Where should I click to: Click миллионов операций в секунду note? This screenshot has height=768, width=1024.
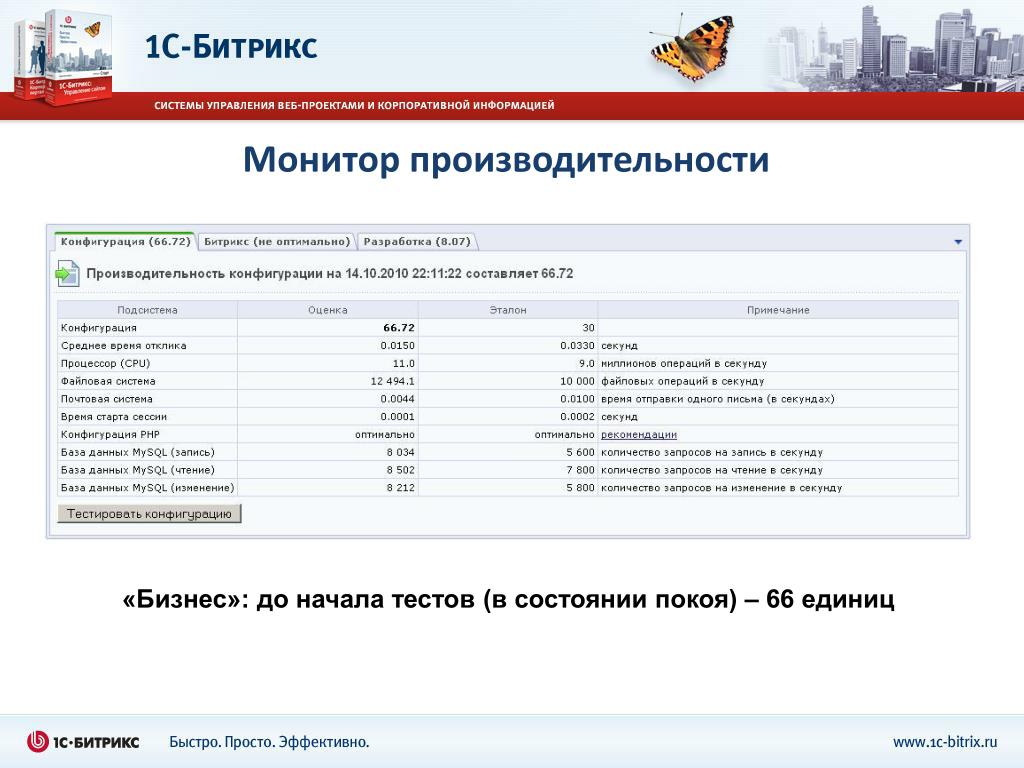684,363
